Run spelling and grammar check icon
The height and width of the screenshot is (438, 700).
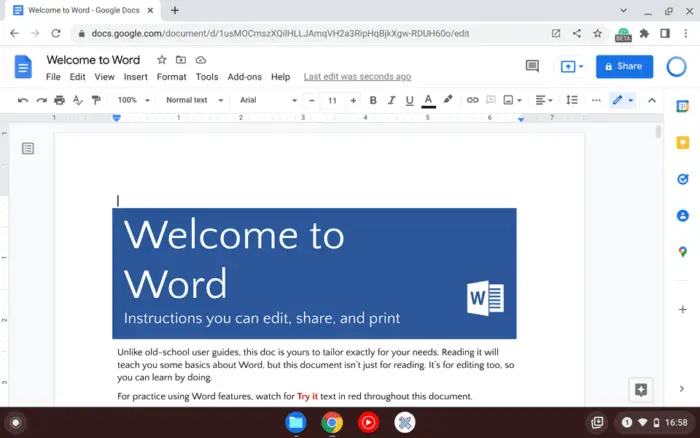click(x=78, y=100)
